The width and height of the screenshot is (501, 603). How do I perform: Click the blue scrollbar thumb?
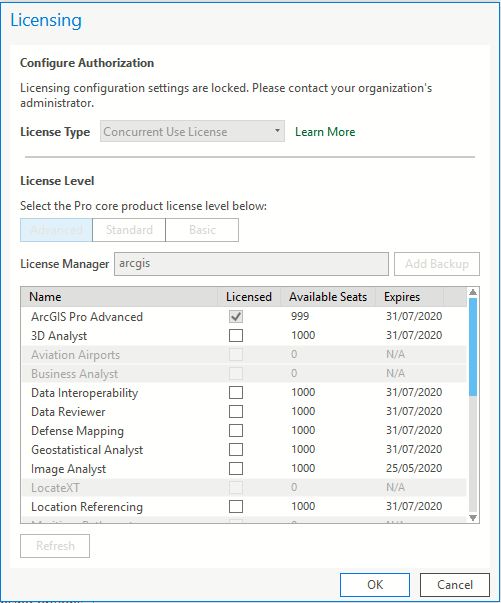pos(473,347)
